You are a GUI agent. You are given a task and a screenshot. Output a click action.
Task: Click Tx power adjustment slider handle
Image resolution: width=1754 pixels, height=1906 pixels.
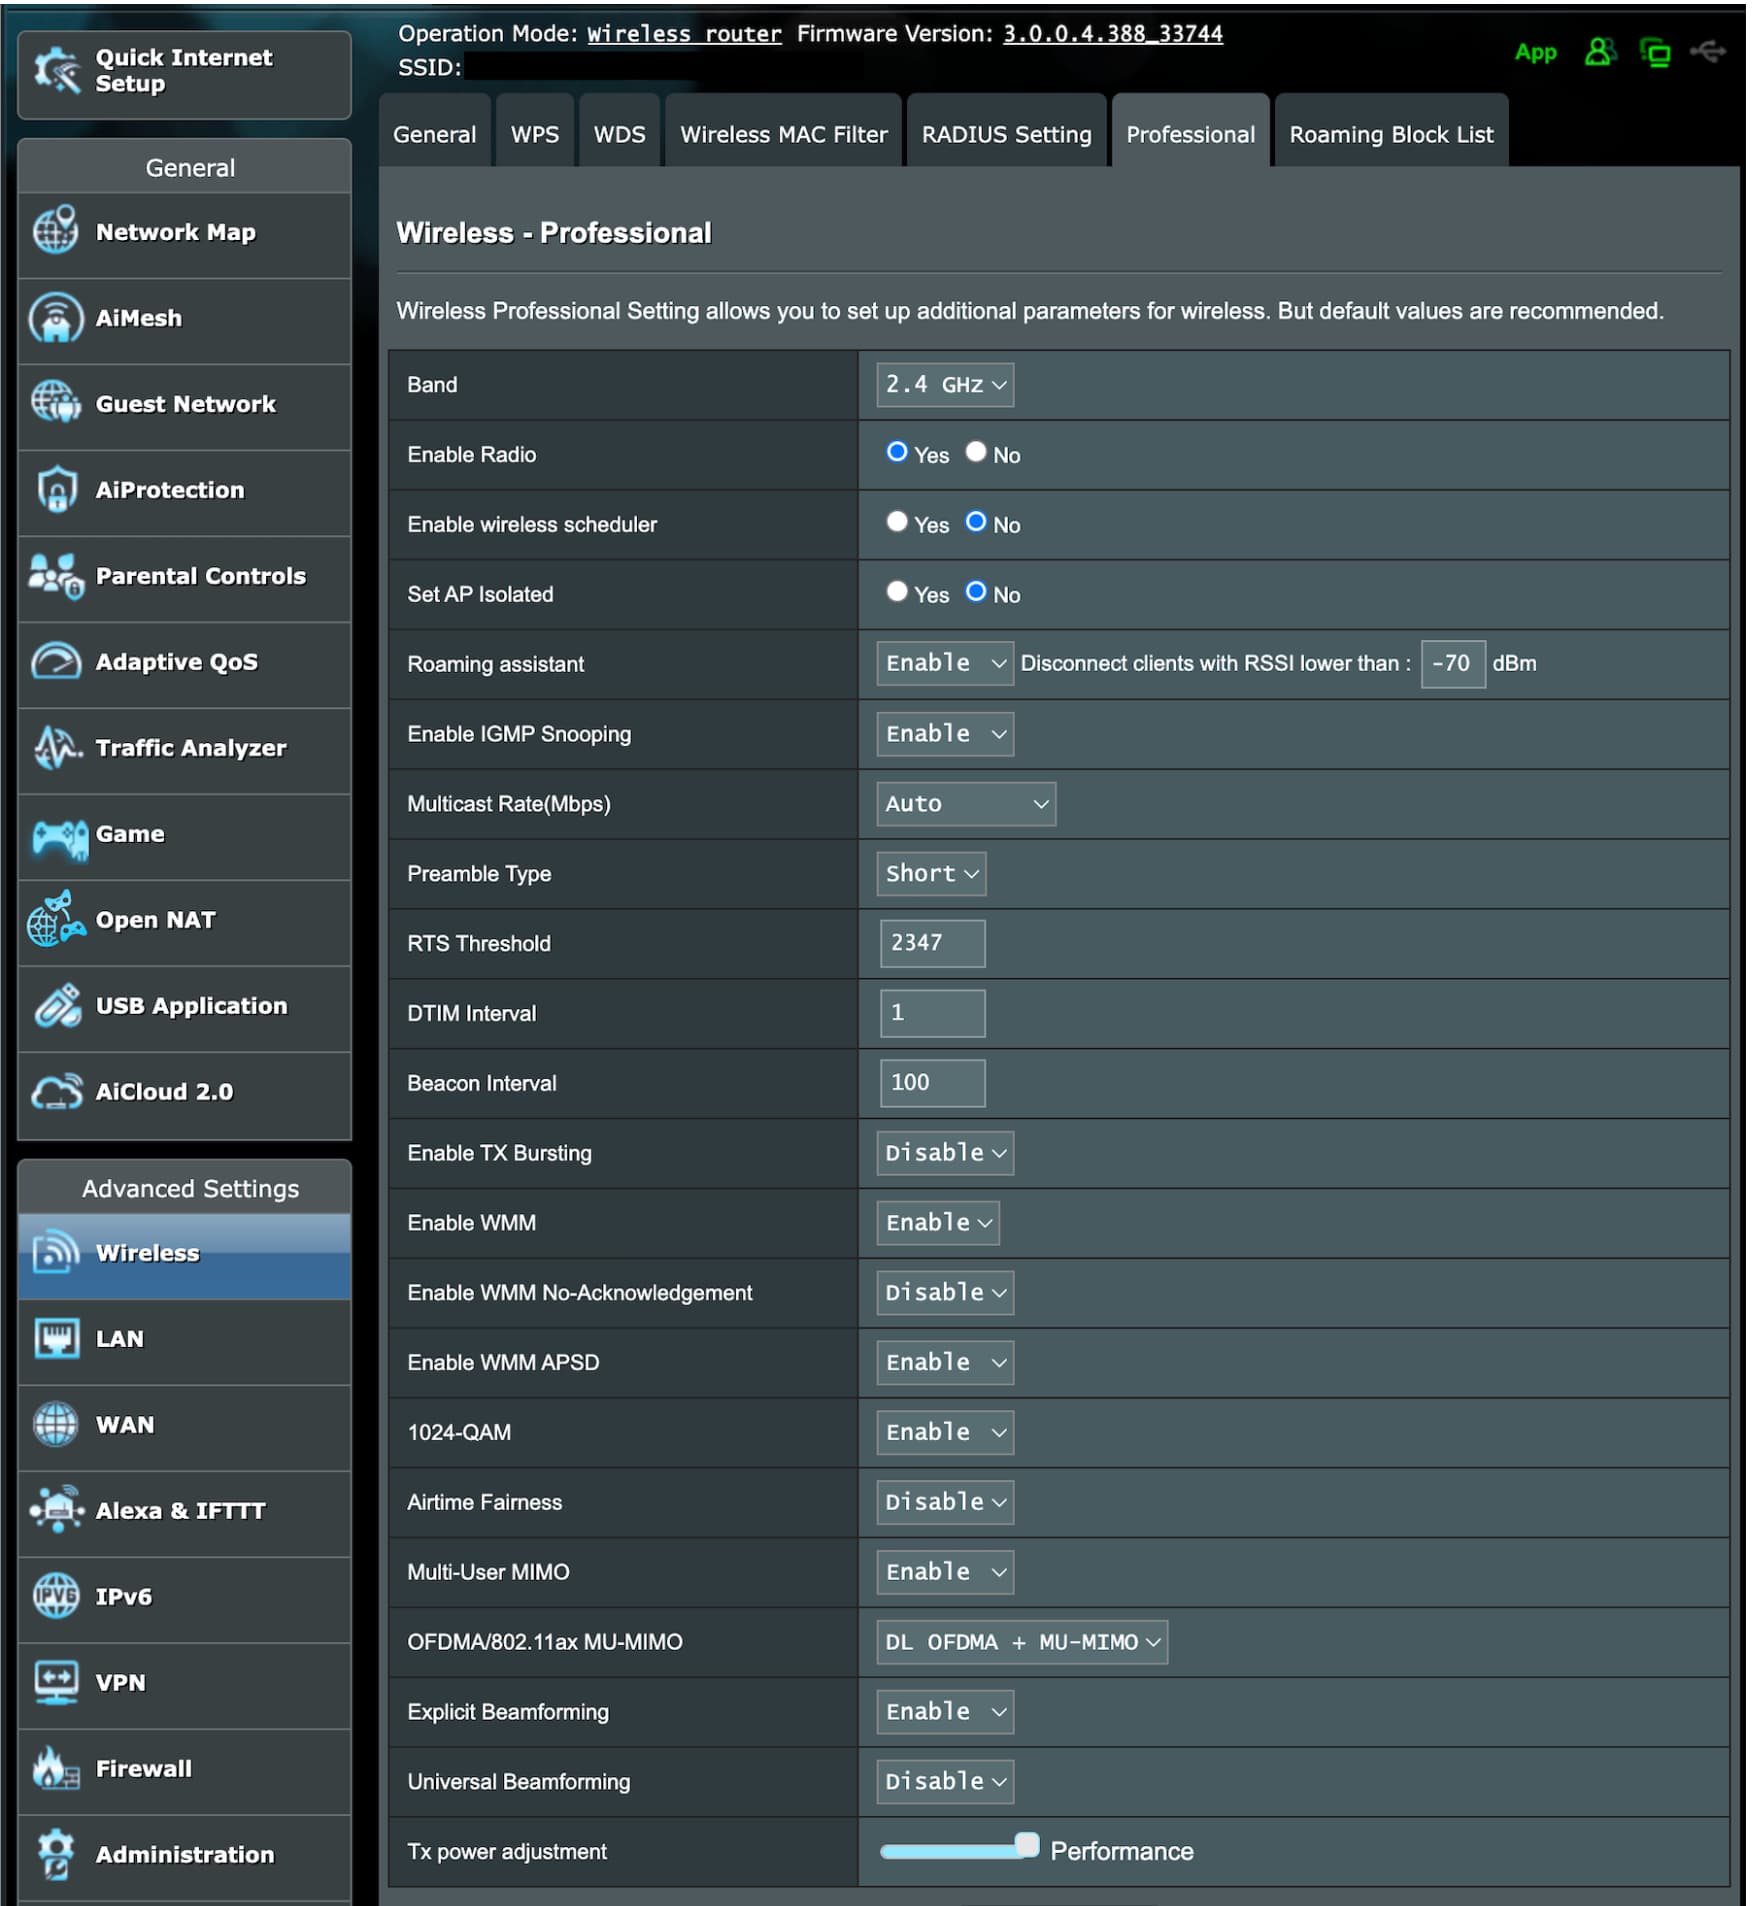click(x=1027, y=1846)
